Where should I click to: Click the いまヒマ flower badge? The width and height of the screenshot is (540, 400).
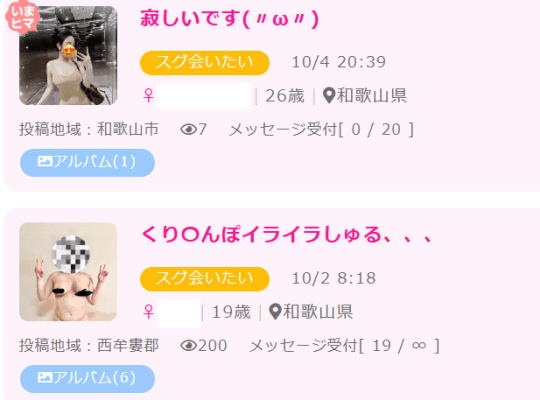pos(22,17)
